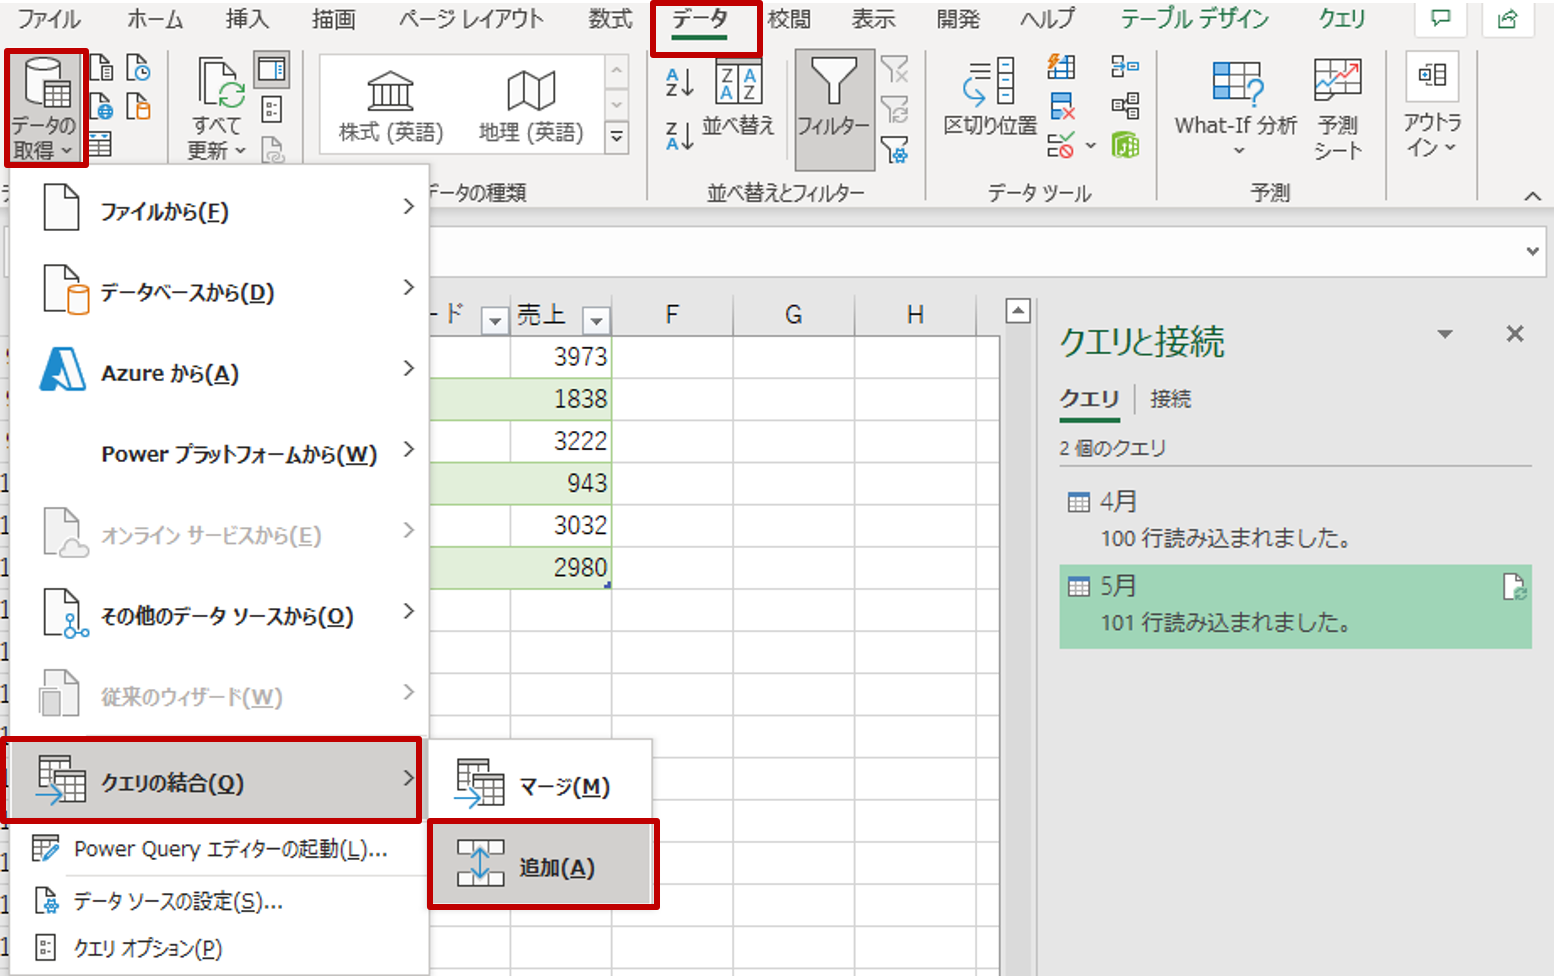This screenshot has width=1554, height=976.
Task: Expand Power プラットフォームから(W) submenu
Action: pos(219,453)
